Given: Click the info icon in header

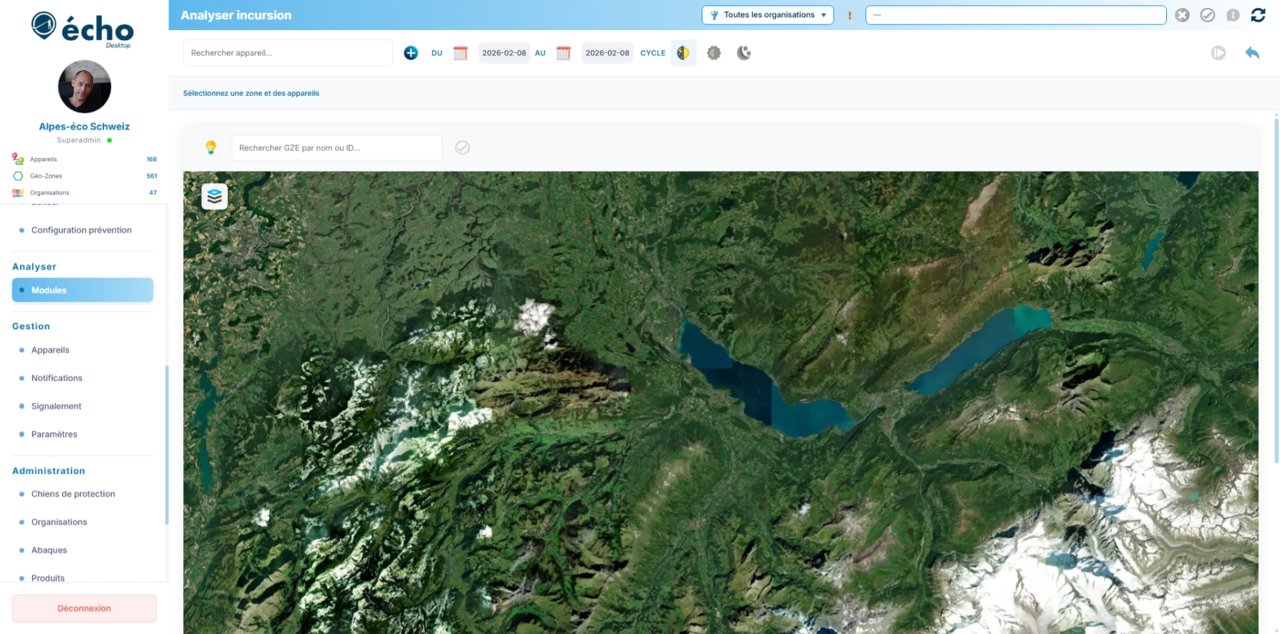Looking at the screenshot, I should 1232,15.
